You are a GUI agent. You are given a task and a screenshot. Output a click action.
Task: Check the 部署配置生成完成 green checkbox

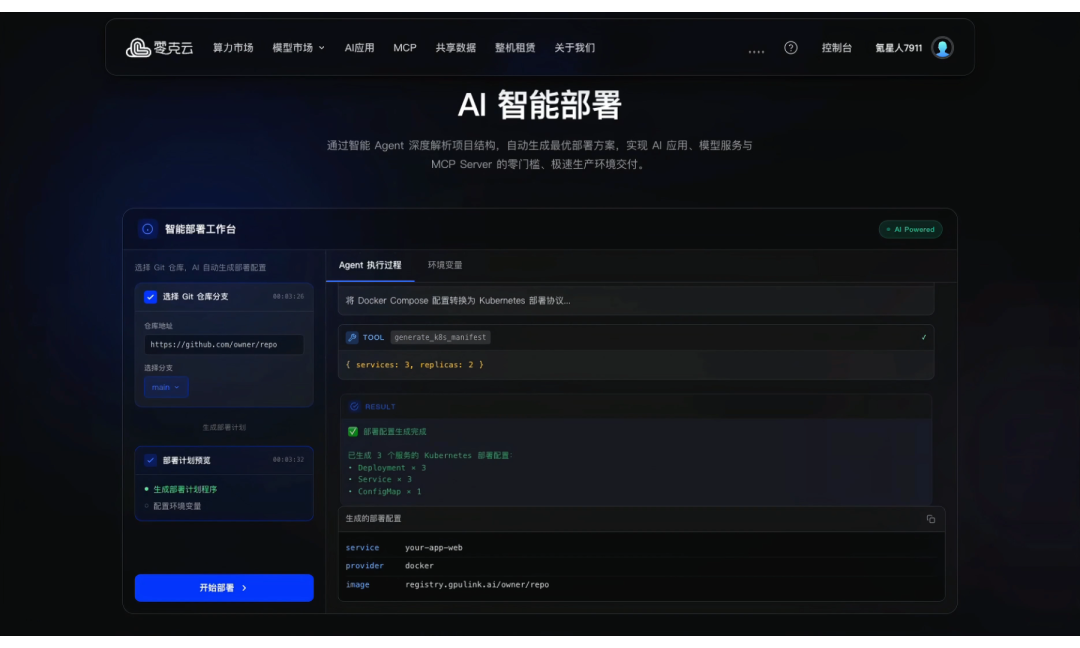click(x=353, y=430)
